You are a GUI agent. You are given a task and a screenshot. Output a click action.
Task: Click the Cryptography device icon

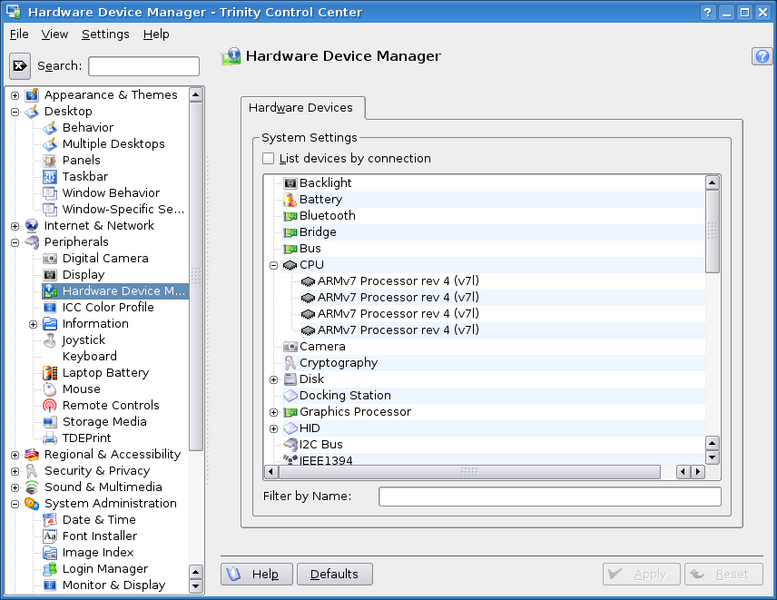tap(290, 363)
